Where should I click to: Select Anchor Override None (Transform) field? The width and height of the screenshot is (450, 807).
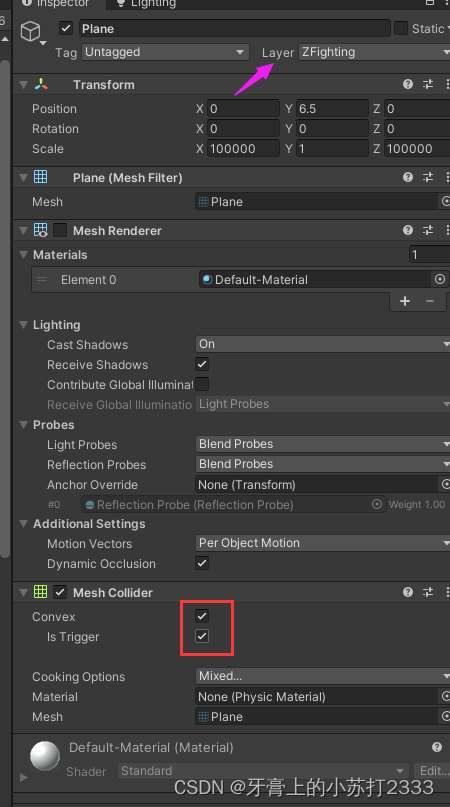click(x=317, y=484)
